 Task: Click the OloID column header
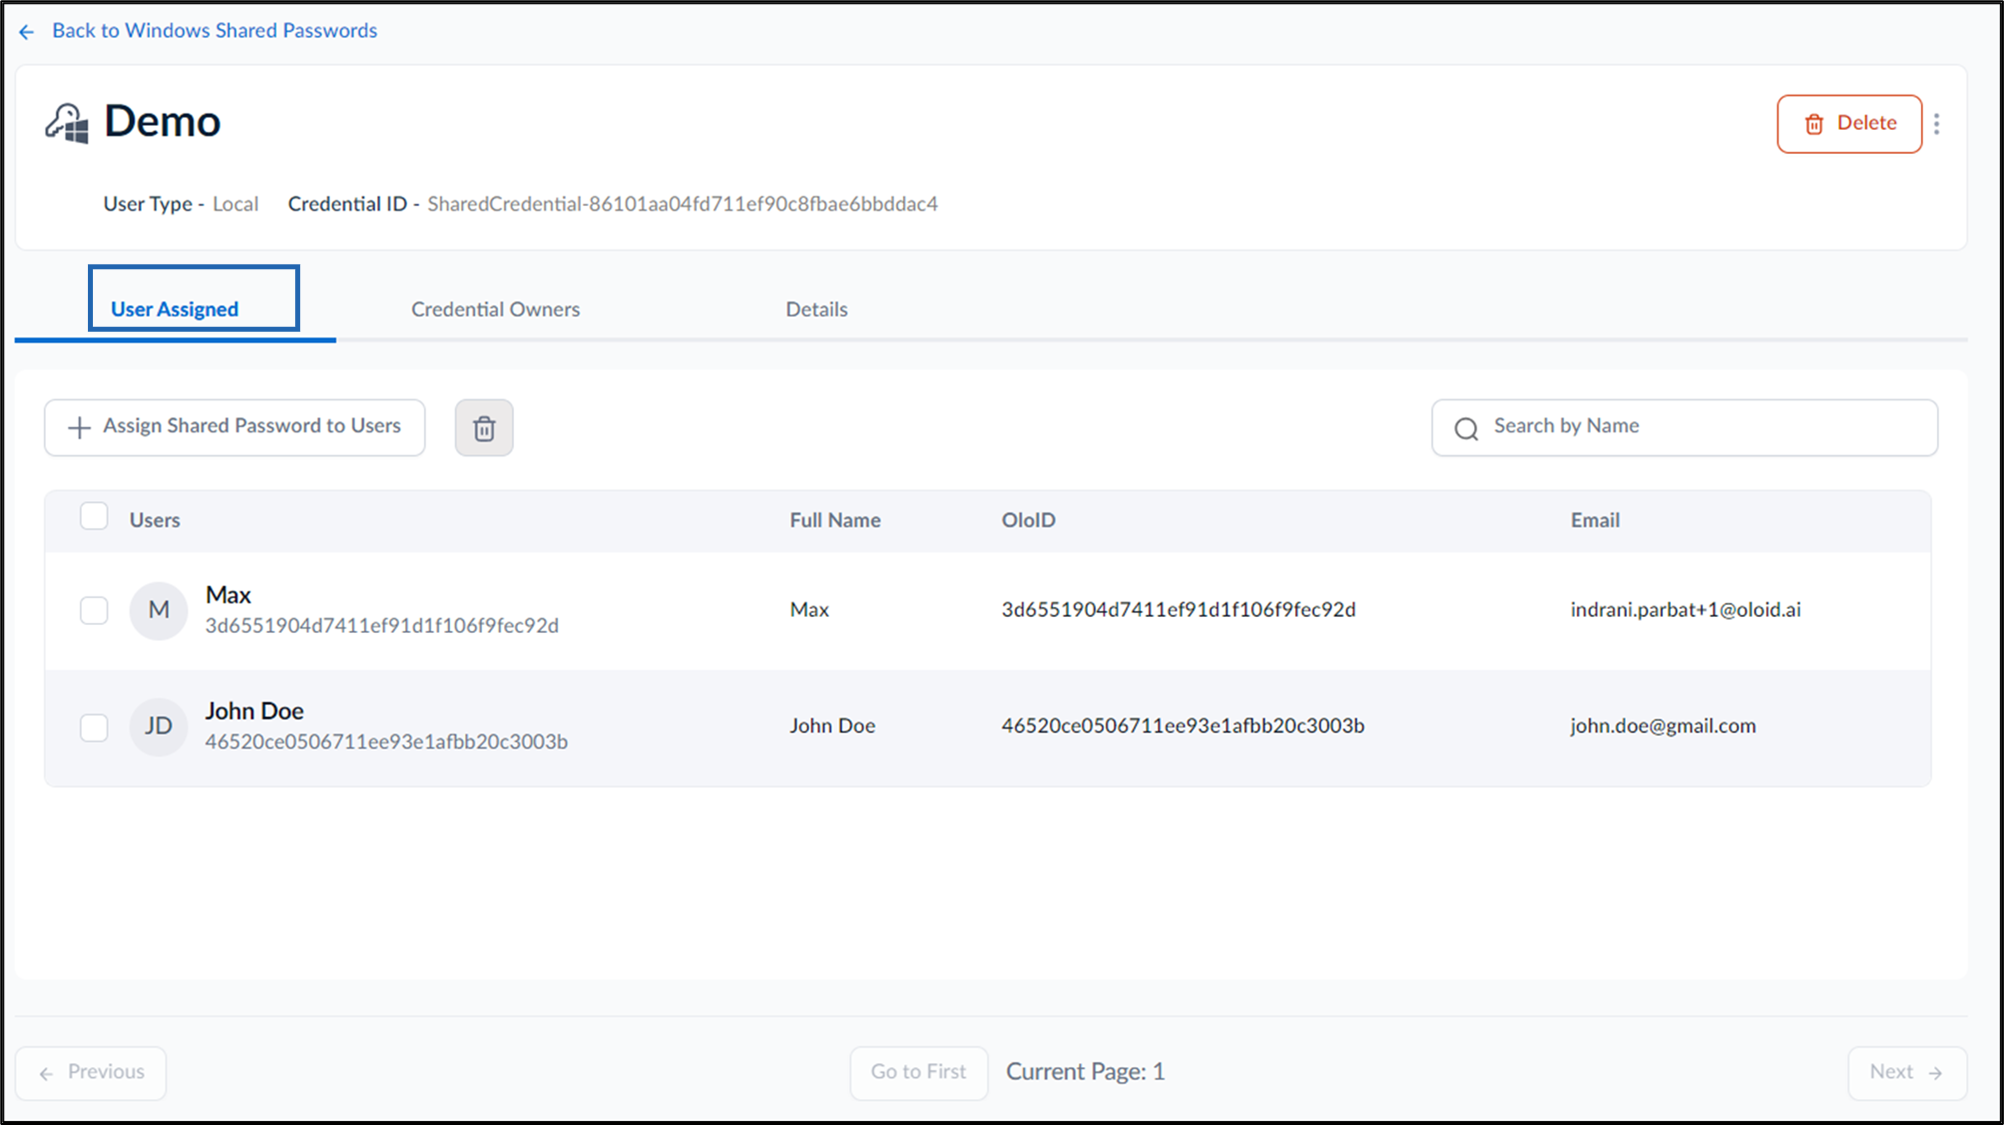click(1028, 520)
